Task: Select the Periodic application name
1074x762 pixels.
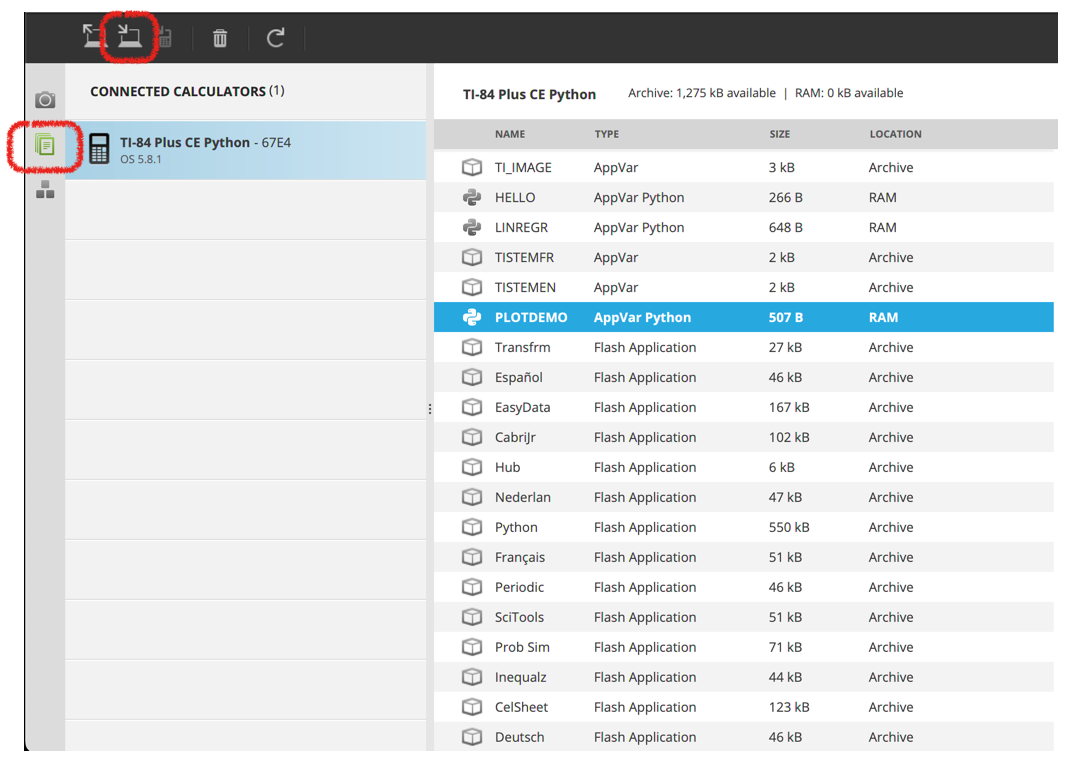Action: pyautogui.click(x=519, y=587)
